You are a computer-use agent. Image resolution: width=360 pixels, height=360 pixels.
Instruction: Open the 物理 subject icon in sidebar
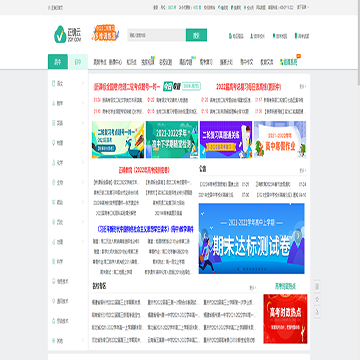coord(54,143)
